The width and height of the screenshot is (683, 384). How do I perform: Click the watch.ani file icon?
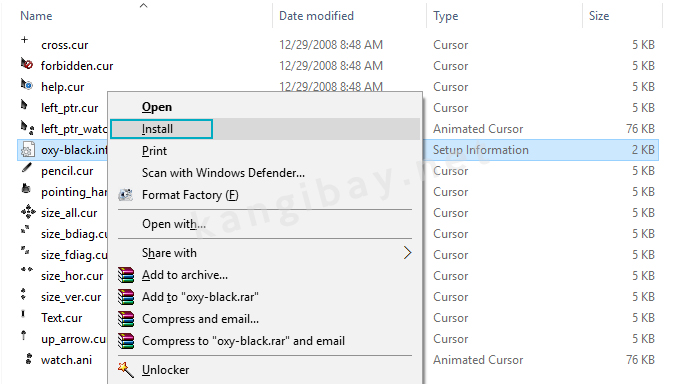pyautogui.click(x=29, y=359)
